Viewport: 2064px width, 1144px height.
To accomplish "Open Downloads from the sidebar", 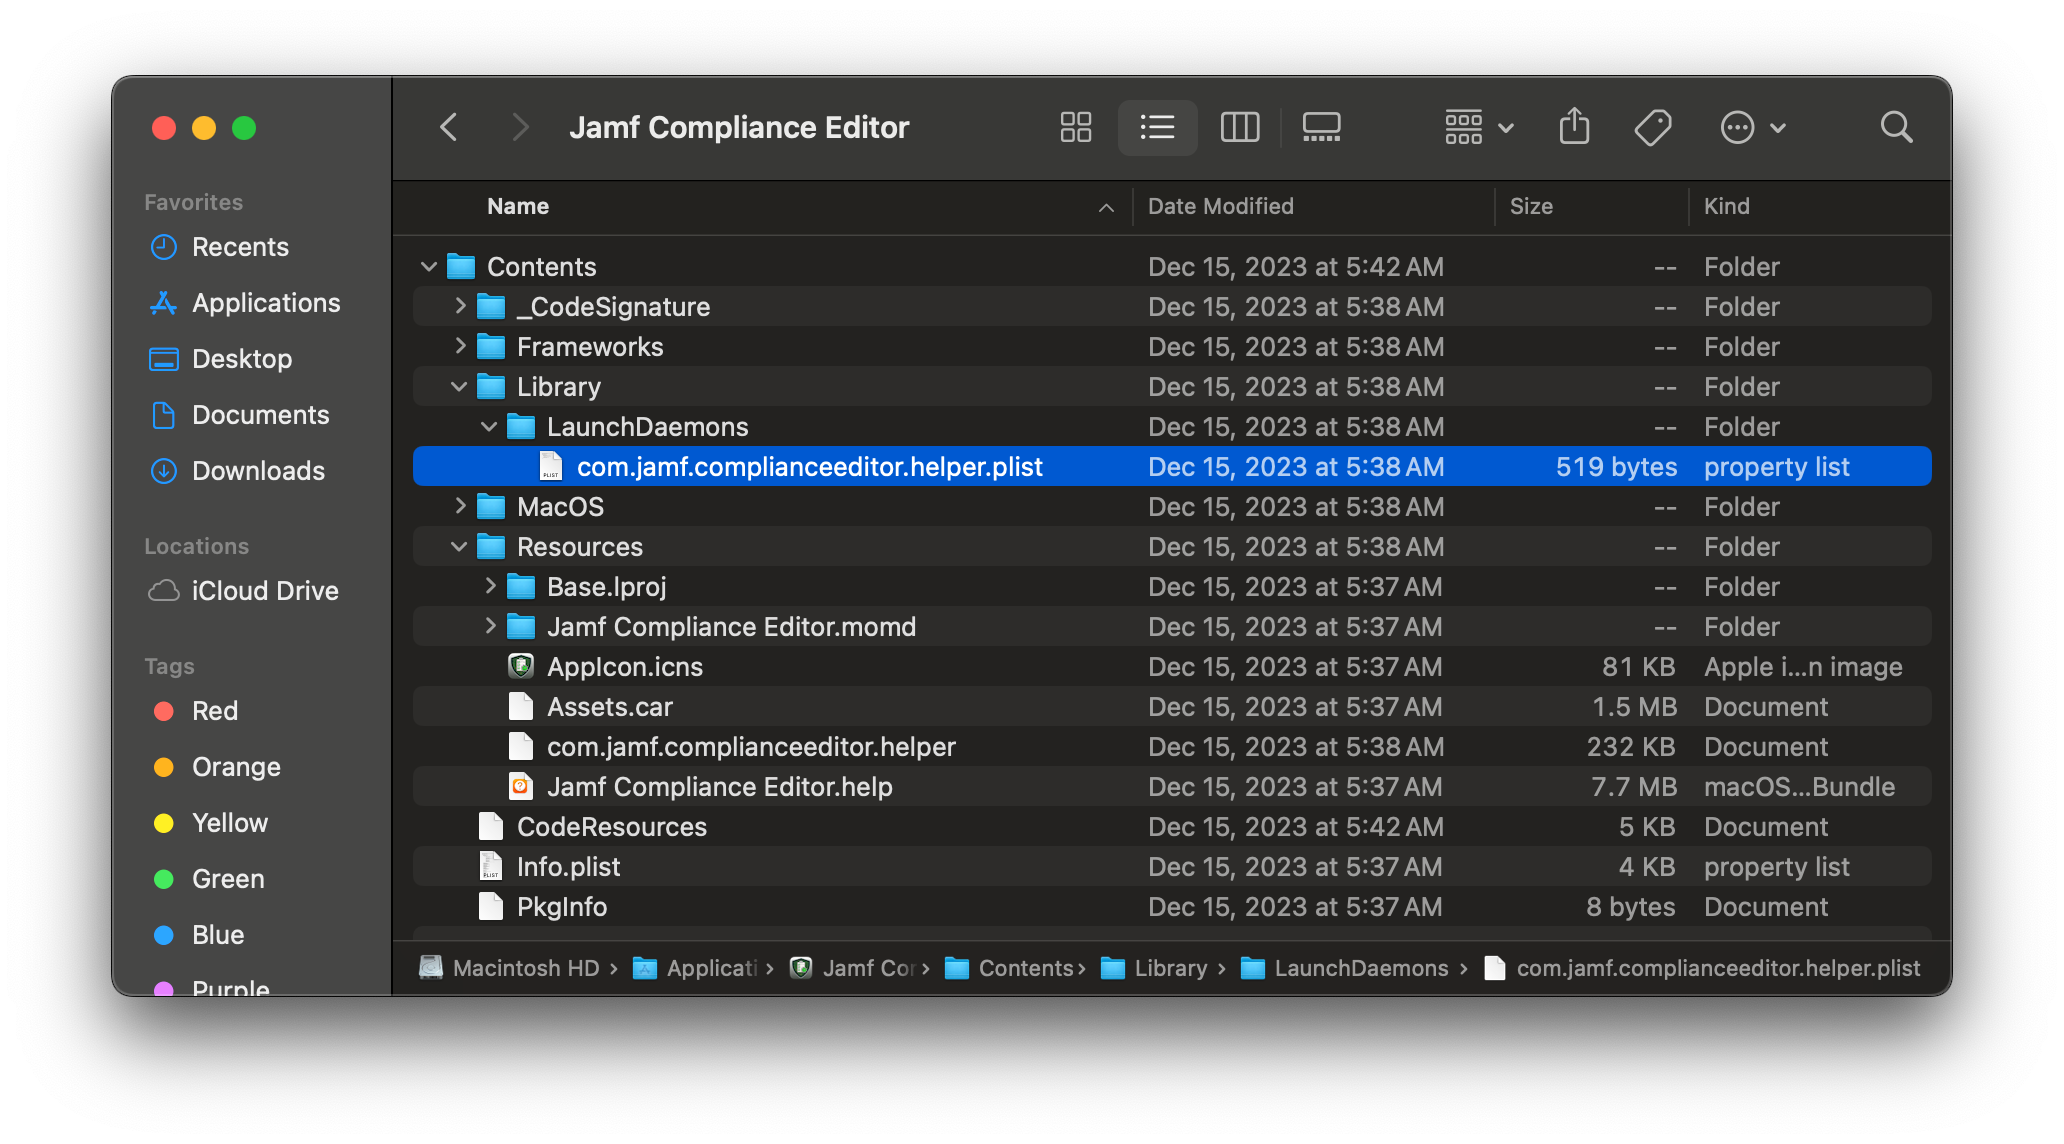I will coord(257,470).
